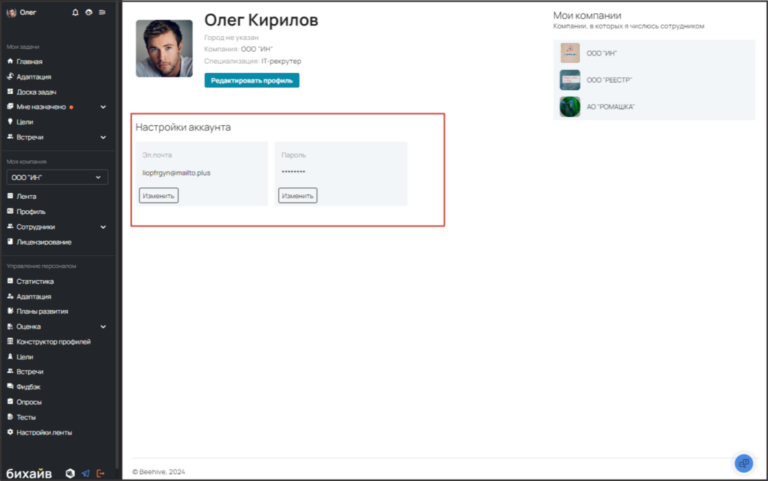This screenshot has width=768, height=481.
Task: Expand the Сотрудники submenu chevron
Action: [102, 227]
